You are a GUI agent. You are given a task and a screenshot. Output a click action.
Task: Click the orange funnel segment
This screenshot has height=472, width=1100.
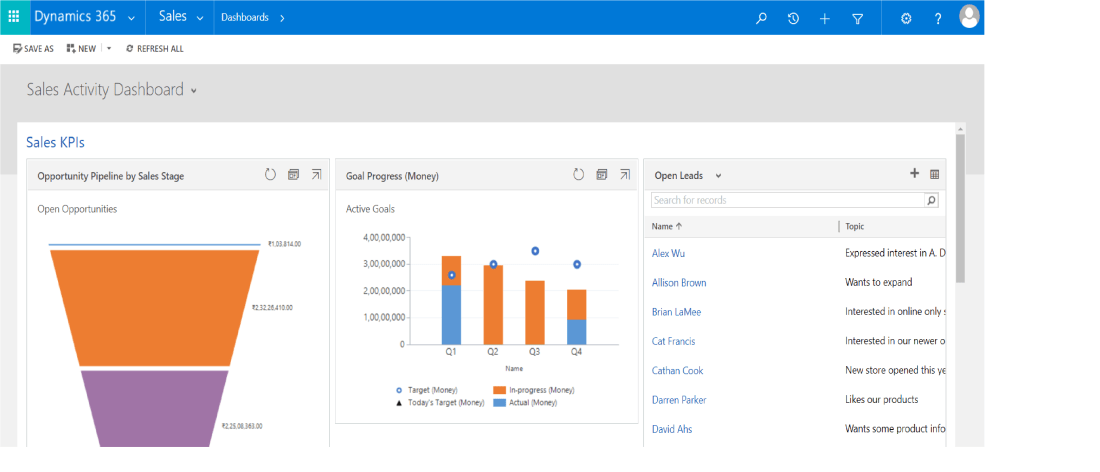point(153,305)
